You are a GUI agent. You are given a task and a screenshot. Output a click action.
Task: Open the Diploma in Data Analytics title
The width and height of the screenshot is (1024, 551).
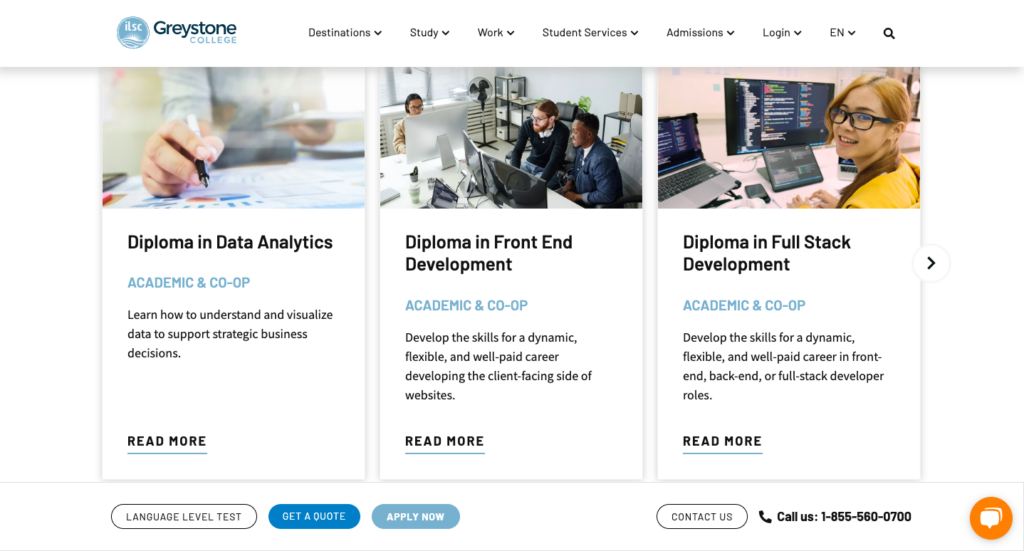230,242
